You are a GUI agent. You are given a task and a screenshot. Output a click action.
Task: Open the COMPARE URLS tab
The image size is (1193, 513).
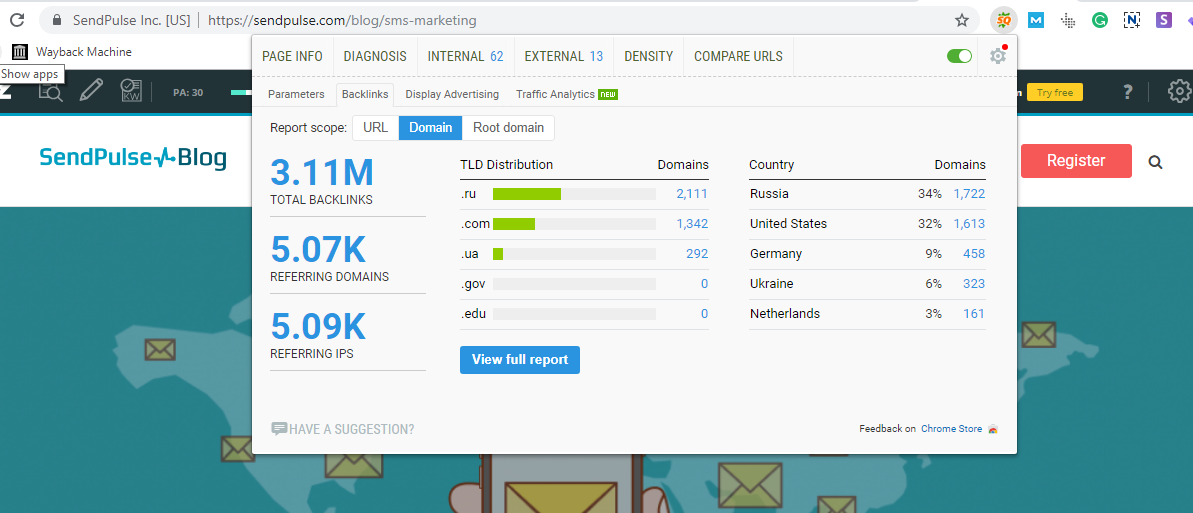pos(738,56)
